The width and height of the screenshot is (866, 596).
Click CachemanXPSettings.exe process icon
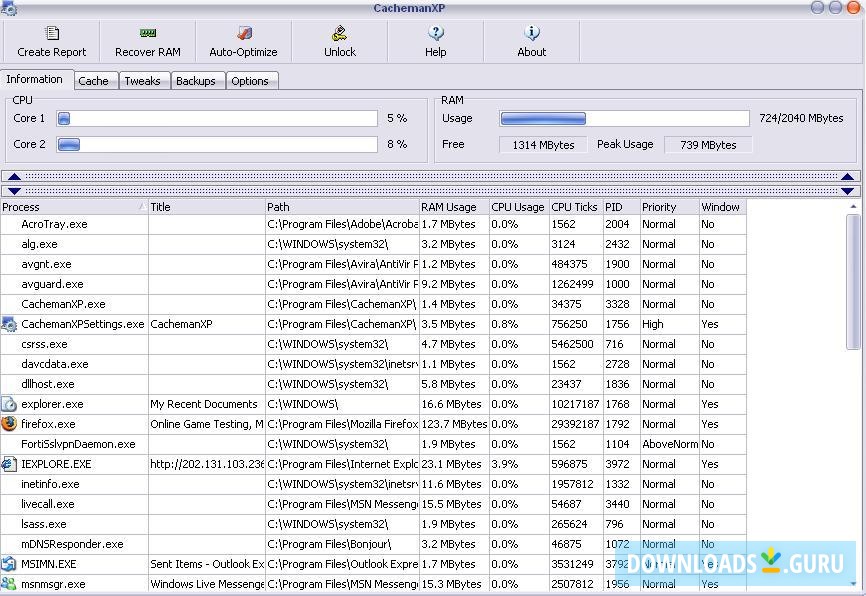pos(9,324)
